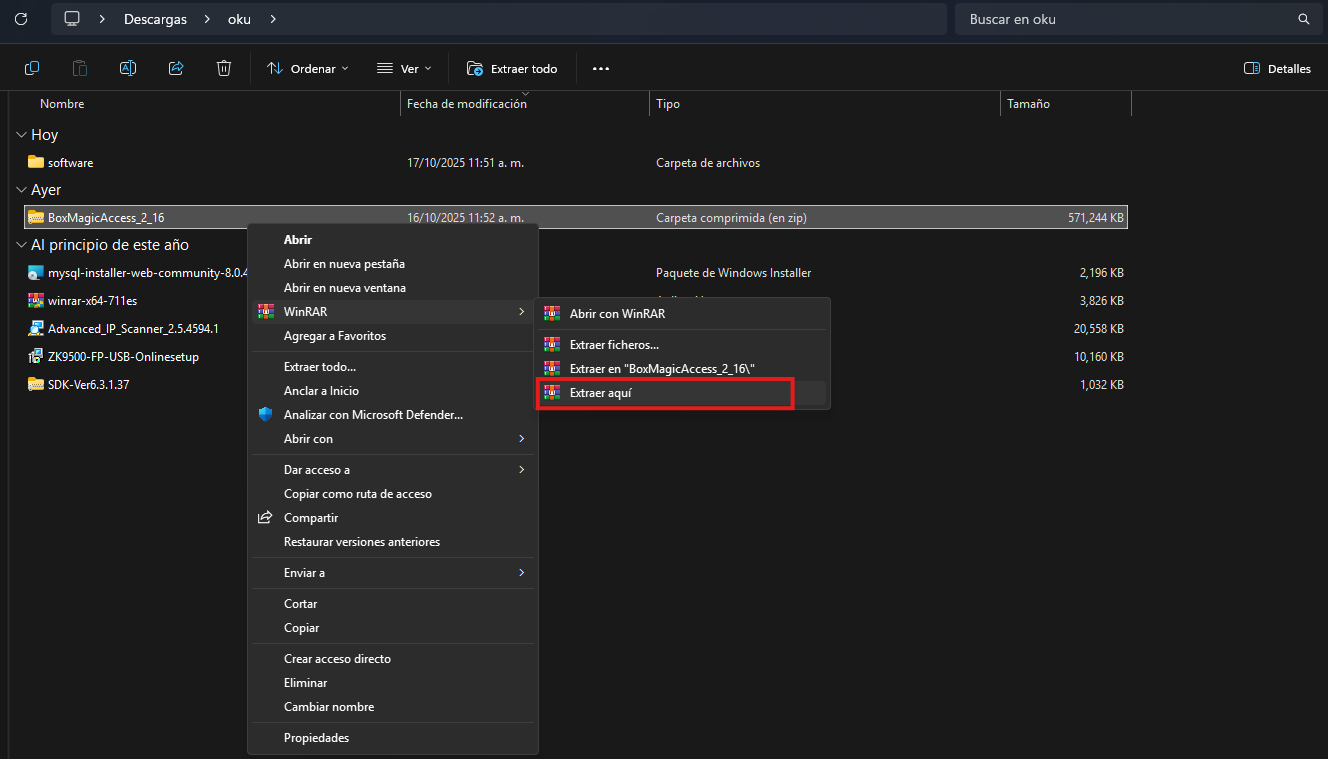Open the Ver view dropdown

coord(404,68)
